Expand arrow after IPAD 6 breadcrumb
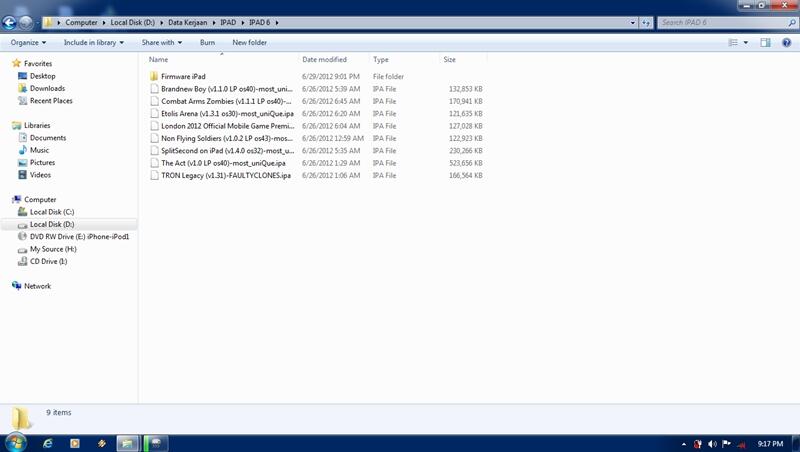 277,22
